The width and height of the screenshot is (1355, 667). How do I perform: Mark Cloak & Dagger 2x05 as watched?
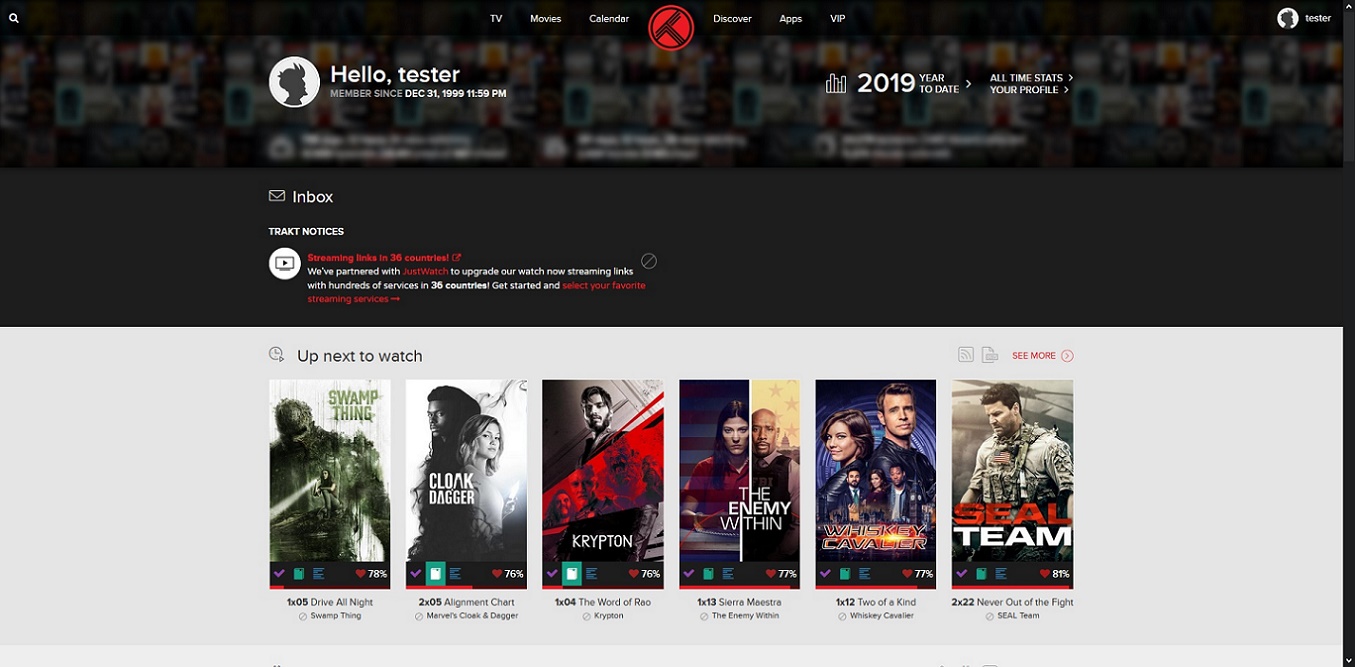pos(416,574)
